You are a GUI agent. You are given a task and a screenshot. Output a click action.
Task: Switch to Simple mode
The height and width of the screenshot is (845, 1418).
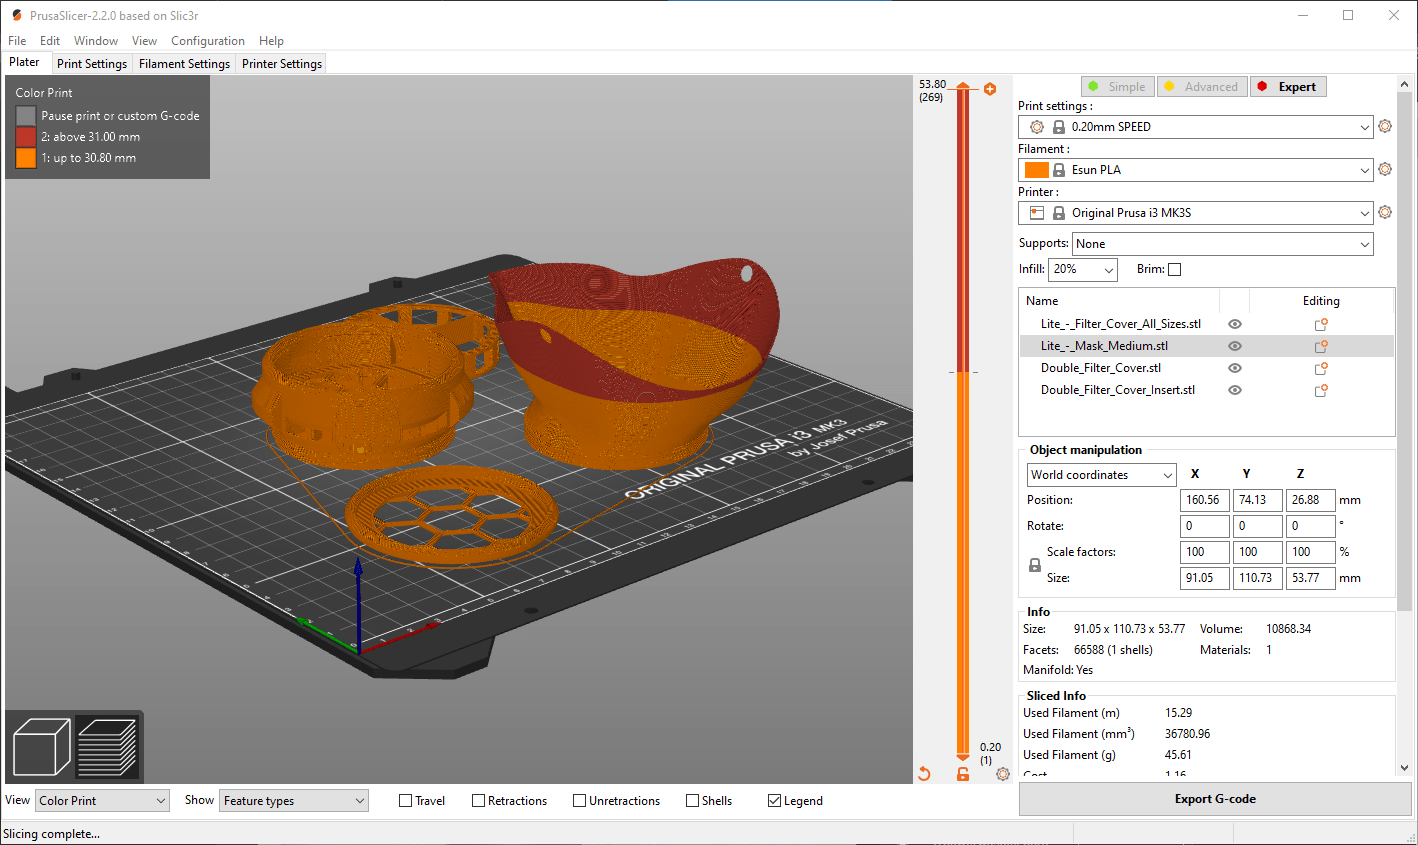coord(1117,86)
